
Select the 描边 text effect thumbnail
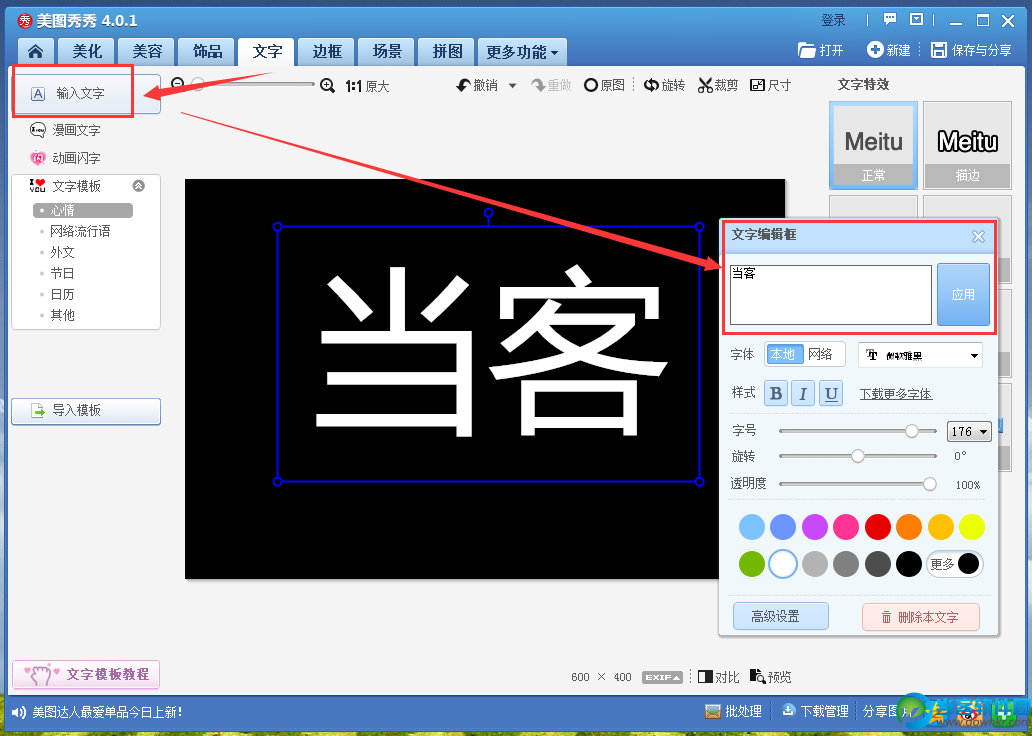tap(967, 145)
